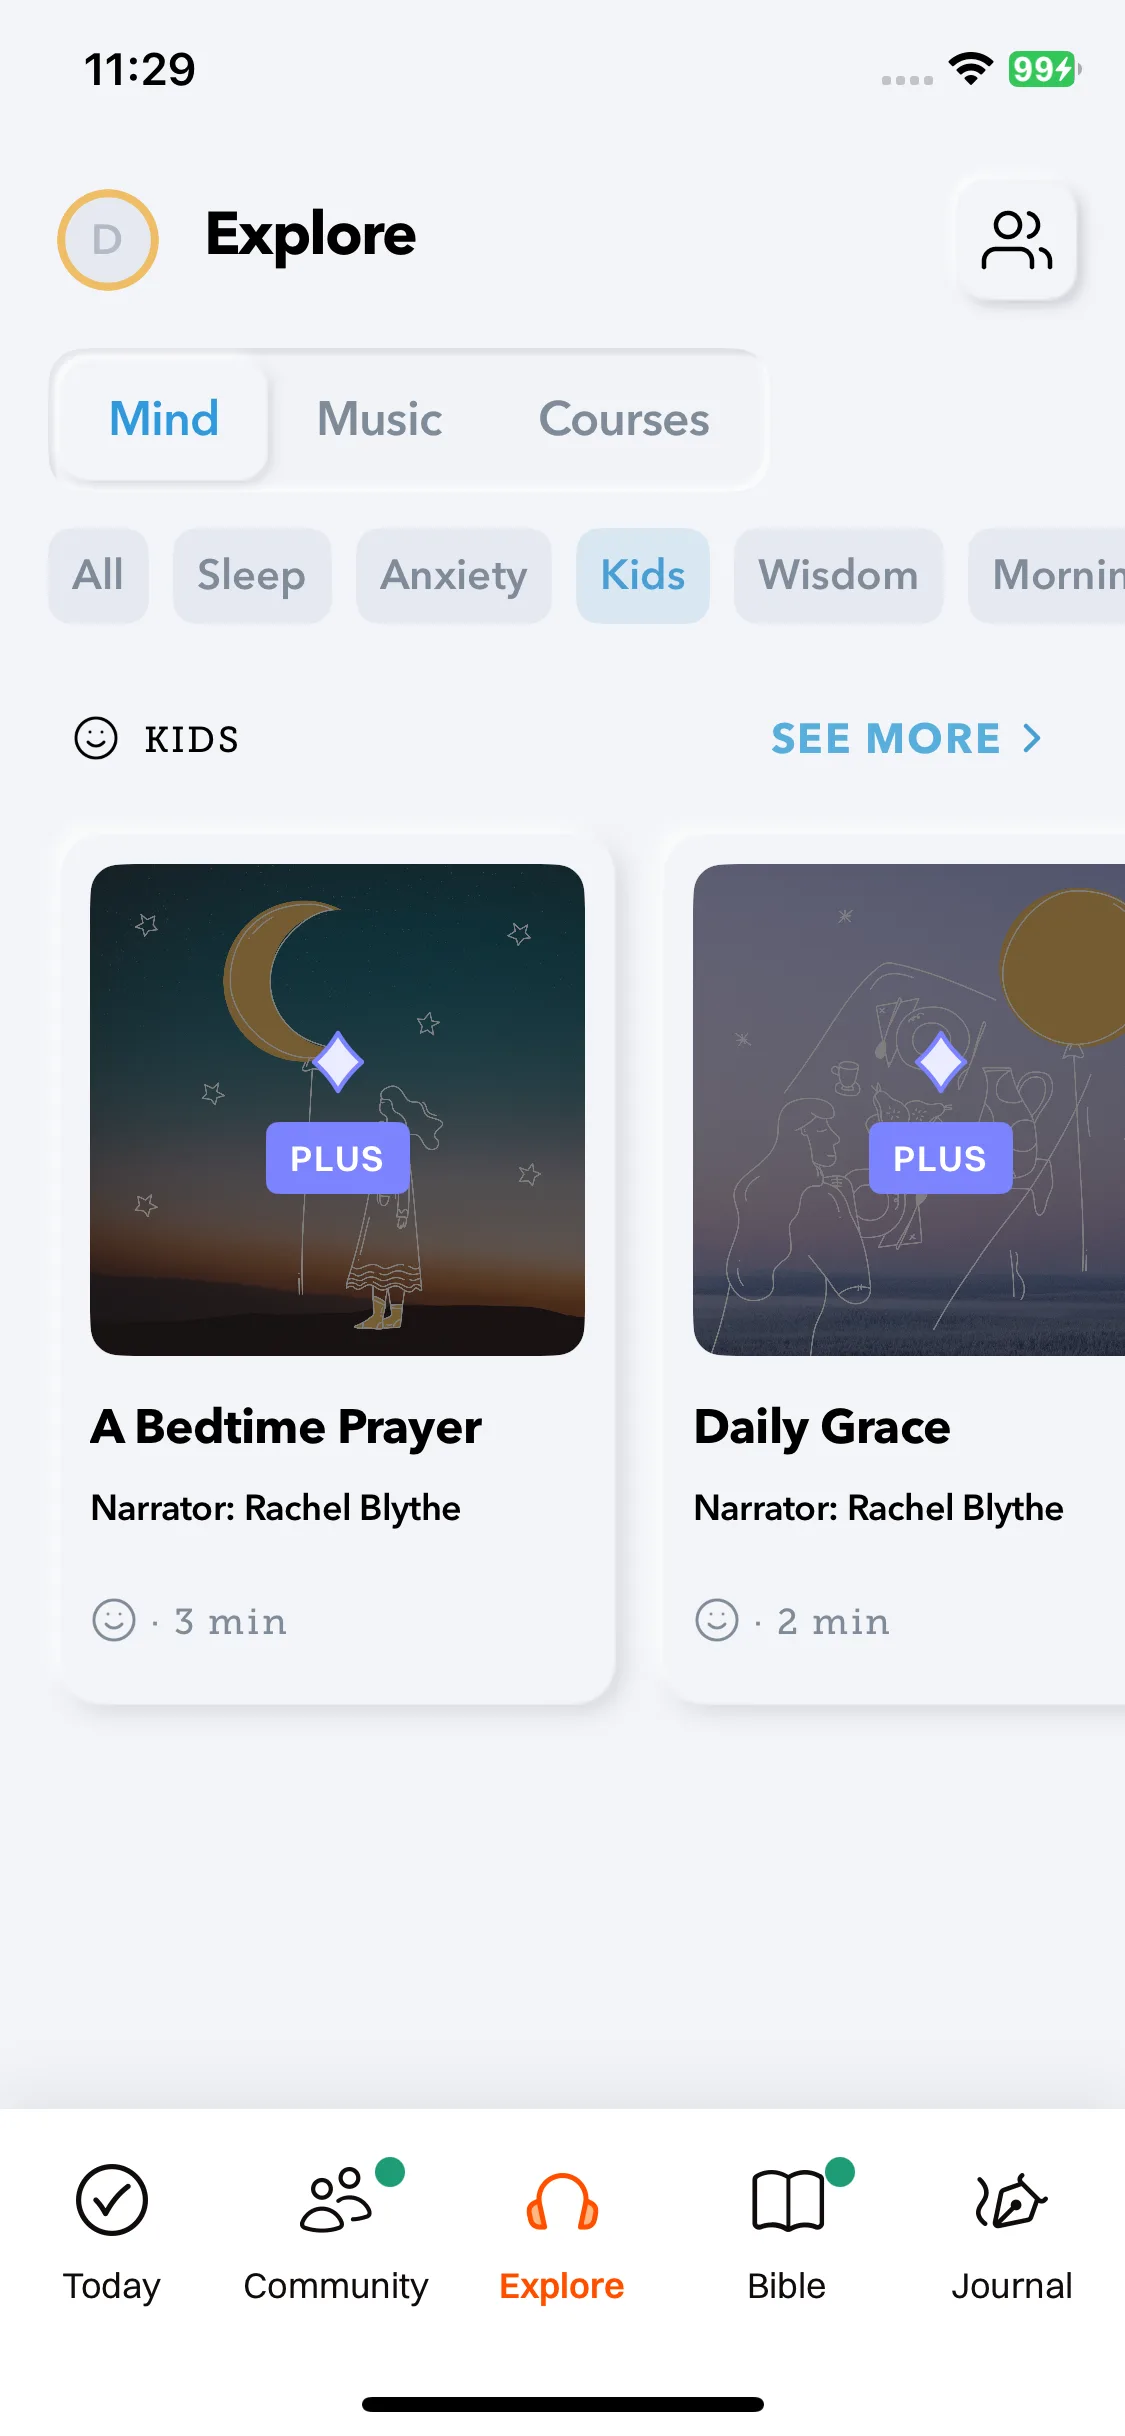Switch to the Music tab
Viewport: 1125px width, 2436px height.
tap(380, 419)
